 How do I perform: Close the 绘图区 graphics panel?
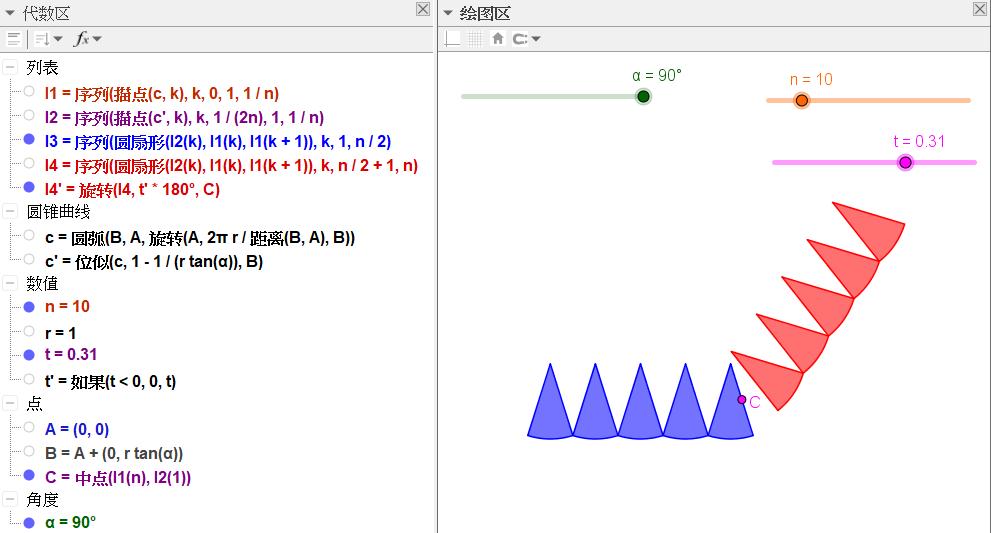coord(979,10)
